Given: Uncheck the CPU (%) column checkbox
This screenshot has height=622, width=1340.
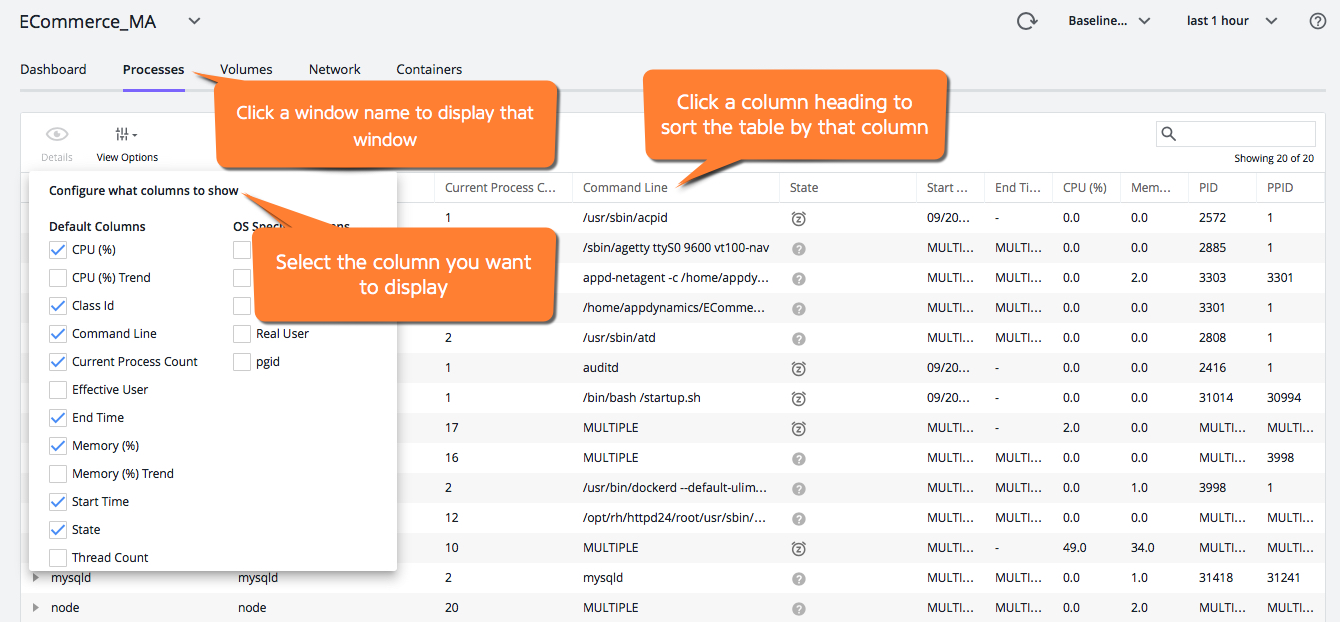Looking at the screenshot, I should (58, 250).
